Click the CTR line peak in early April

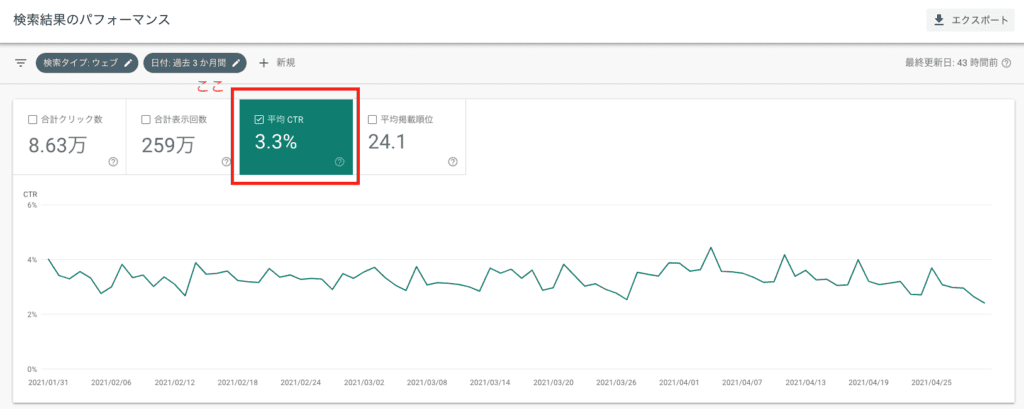(711, 248)
